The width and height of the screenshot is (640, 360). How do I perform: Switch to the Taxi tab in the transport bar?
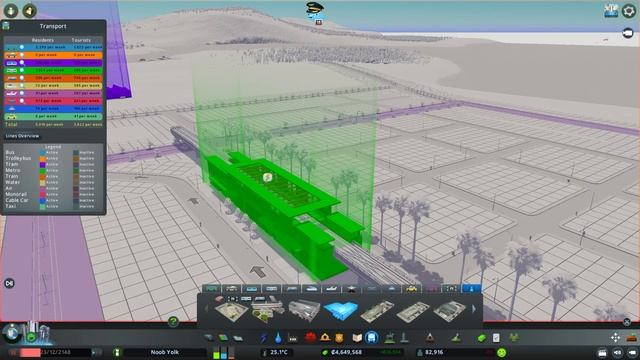[411, 289]
